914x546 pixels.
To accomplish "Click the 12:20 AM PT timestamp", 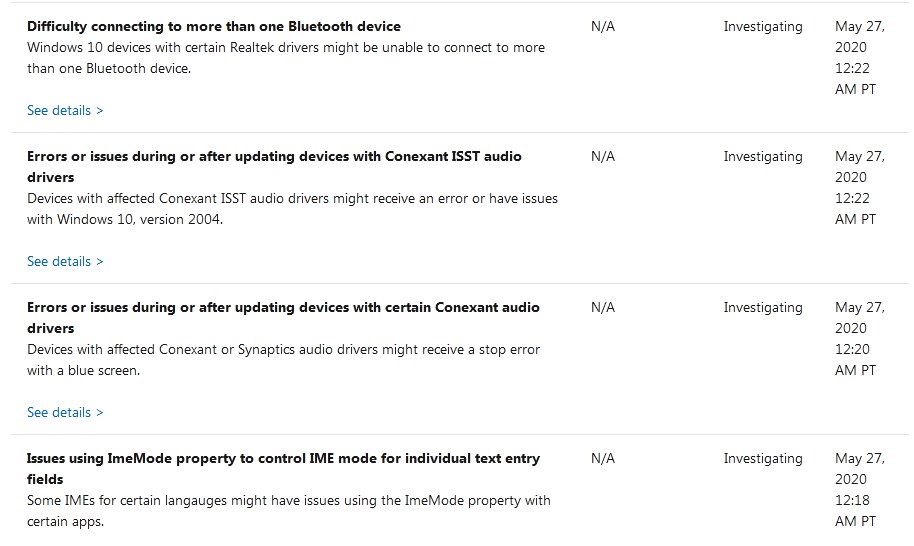I will tap(855, 360).
